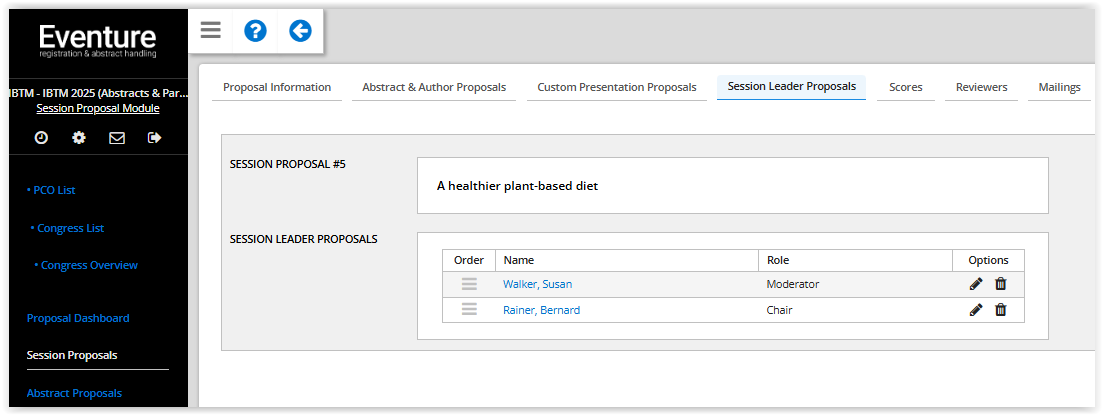Viewport: 1103px width, 415px height.
Task: Switch to the Proposal Information tab
Action: coord(277,87)
